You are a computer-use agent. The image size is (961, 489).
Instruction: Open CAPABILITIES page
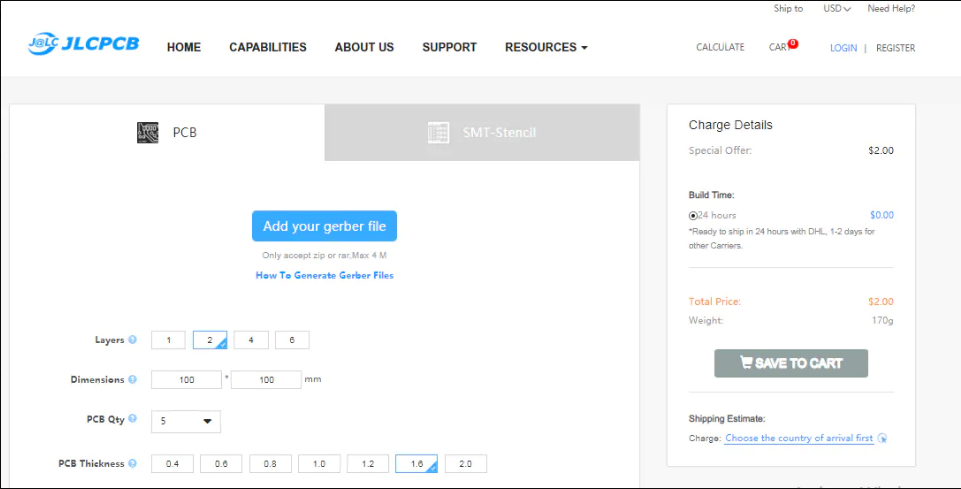point(268,47)
